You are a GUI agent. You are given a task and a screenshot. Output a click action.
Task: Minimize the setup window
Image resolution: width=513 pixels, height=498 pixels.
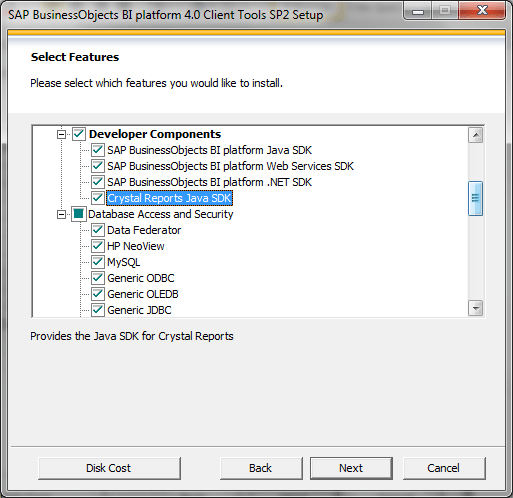[x=418, y=11]
